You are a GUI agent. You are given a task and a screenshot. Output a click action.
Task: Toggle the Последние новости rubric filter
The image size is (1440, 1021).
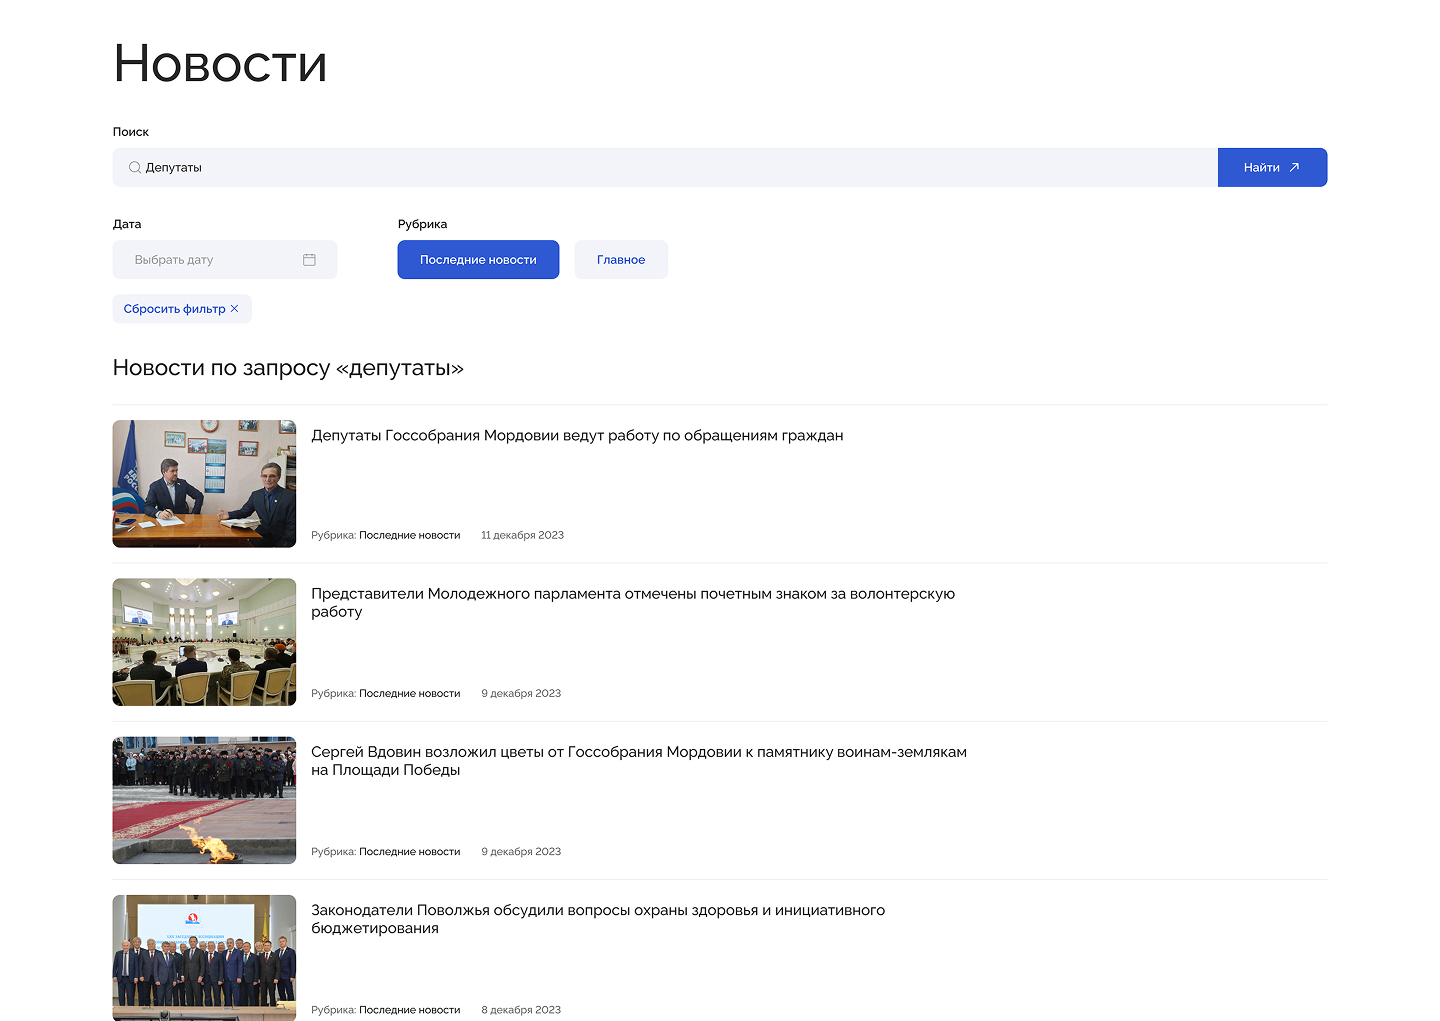tap(478, 259)
